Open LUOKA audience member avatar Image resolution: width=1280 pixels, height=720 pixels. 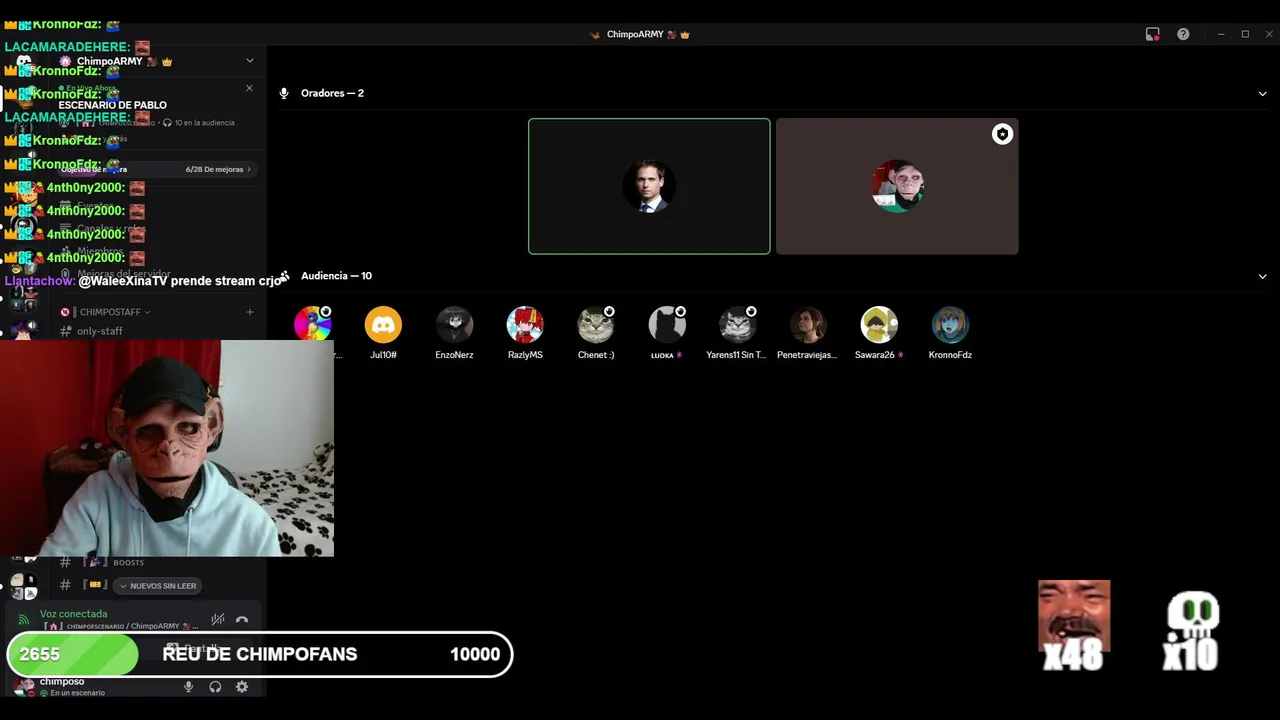tap(667, 324)
